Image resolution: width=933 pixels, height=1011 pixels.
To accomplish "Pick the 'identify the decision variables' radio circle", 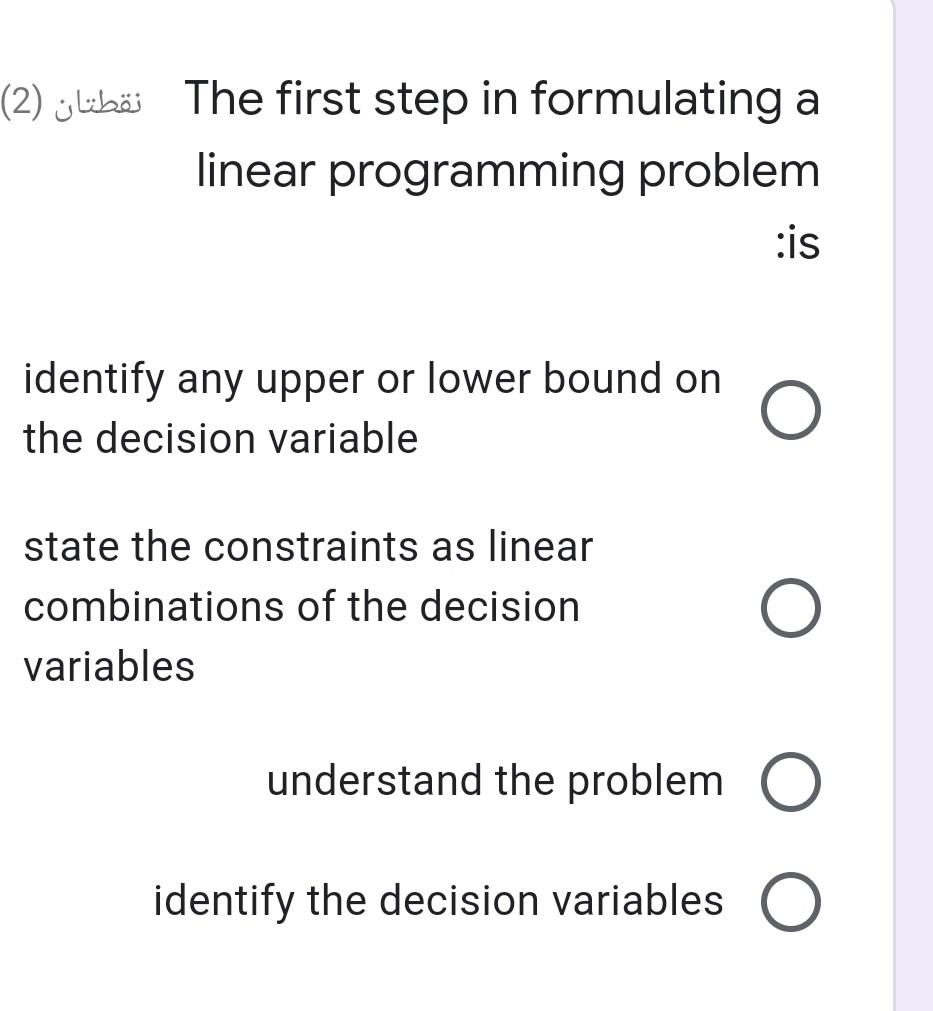I will (791, 901).
